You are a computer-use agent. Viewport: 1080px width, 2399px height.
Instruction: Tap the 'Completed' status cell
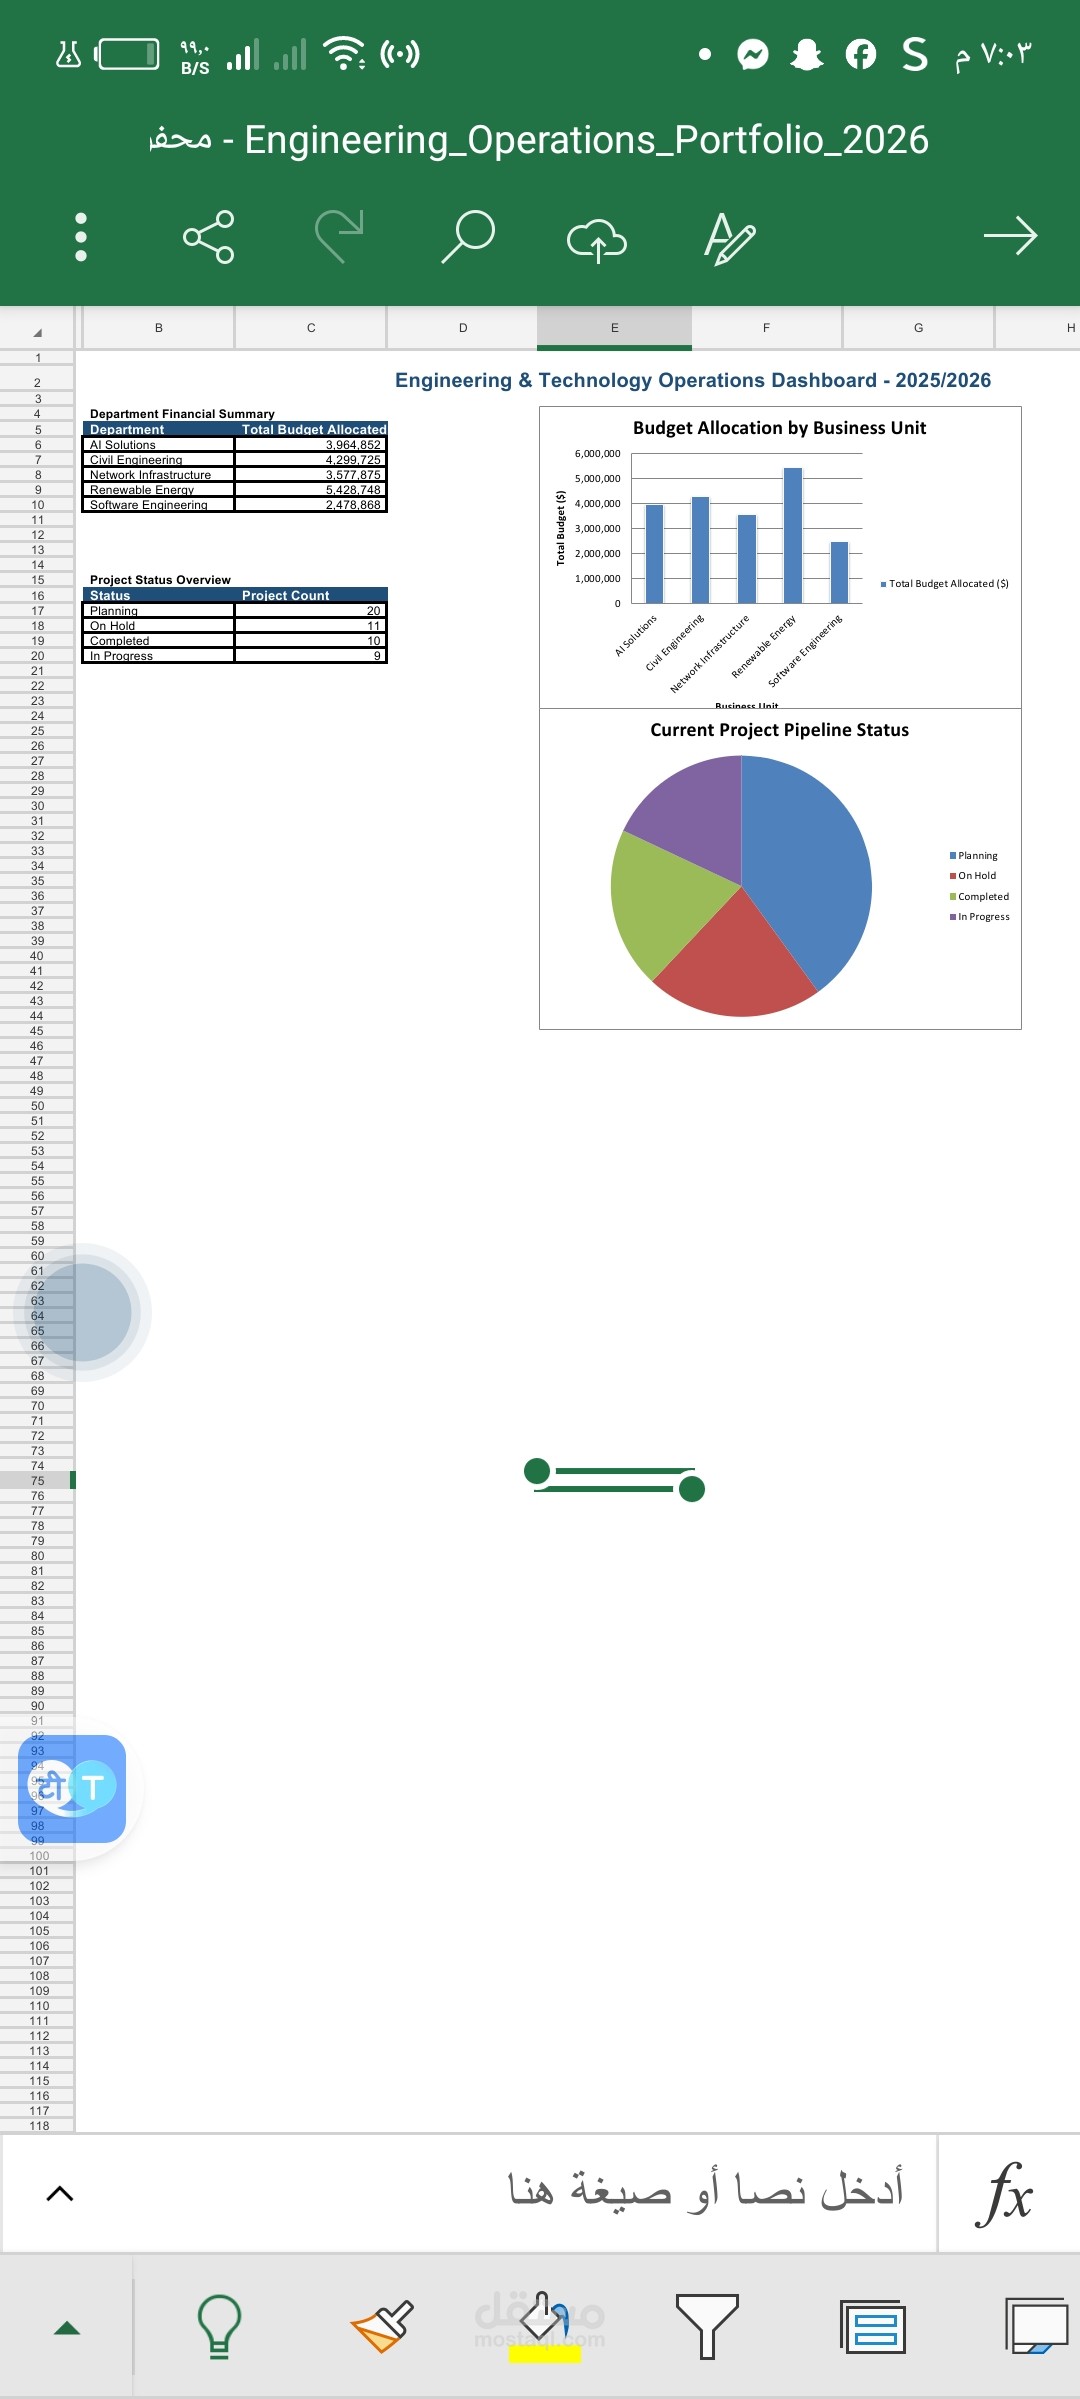158,641
